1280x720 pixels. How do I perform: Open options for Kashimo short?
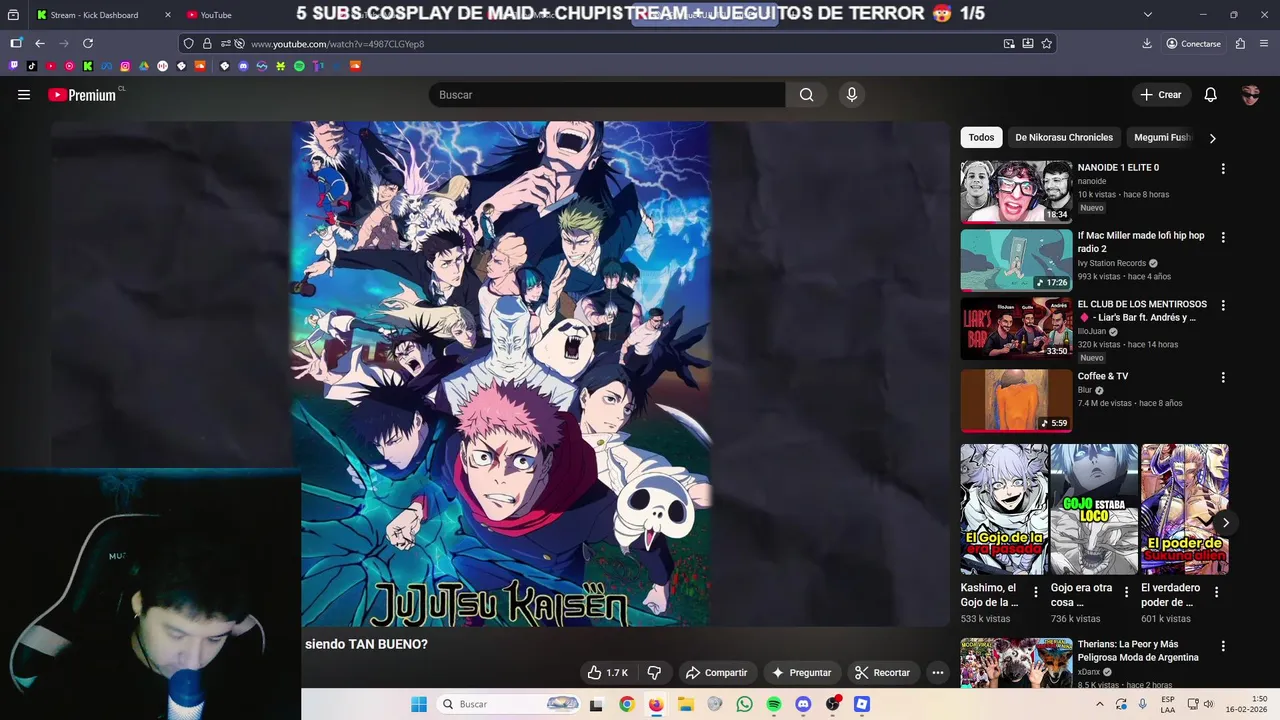[1036, 592]
